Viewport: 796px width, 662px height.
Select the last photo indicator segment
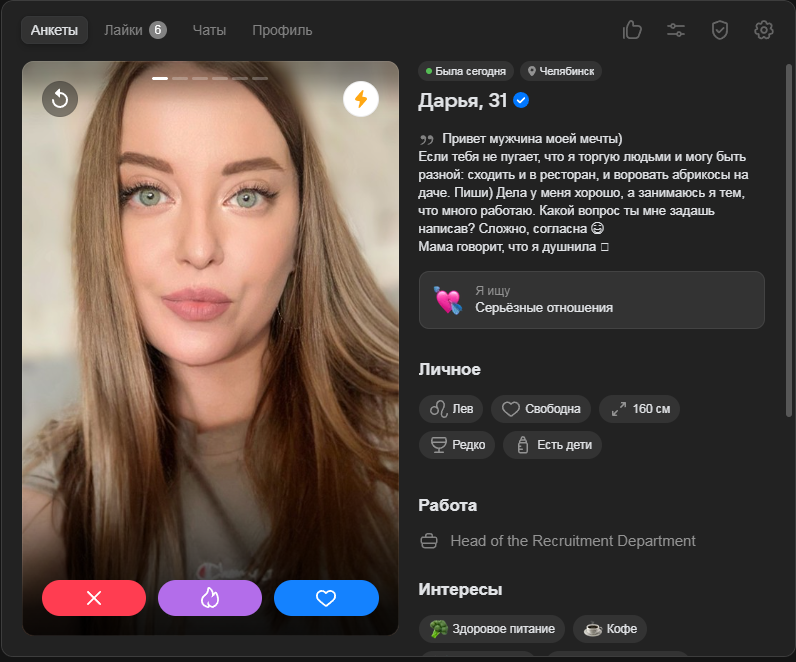click(260, 78)
